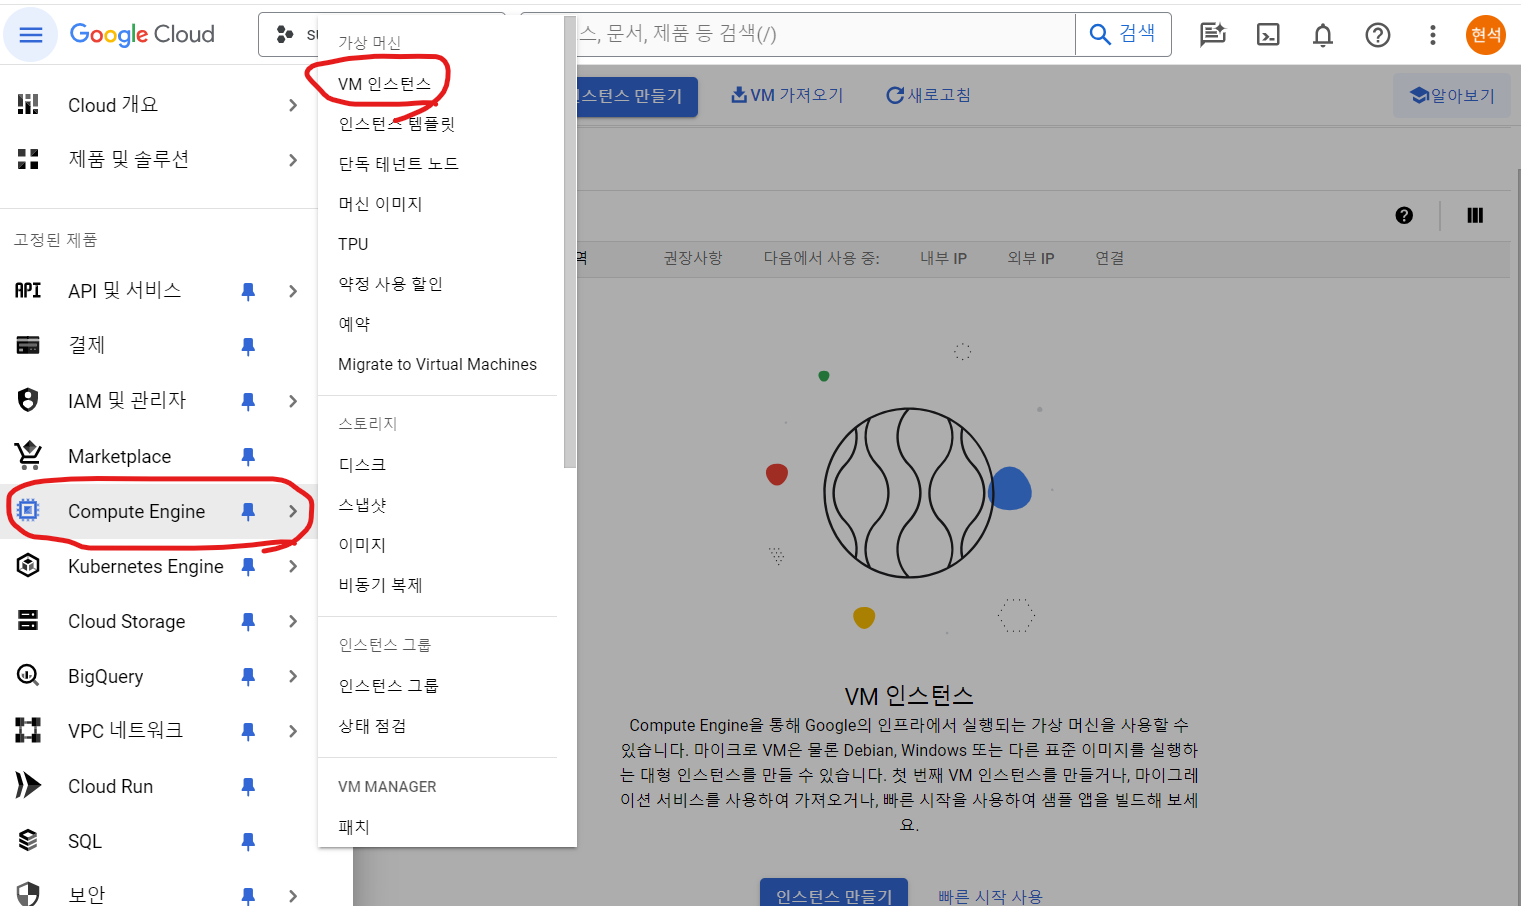The image size is (1521, 906).
Task: Click the 제품 및 솔루션 grid icon
Action: (28, 159)
